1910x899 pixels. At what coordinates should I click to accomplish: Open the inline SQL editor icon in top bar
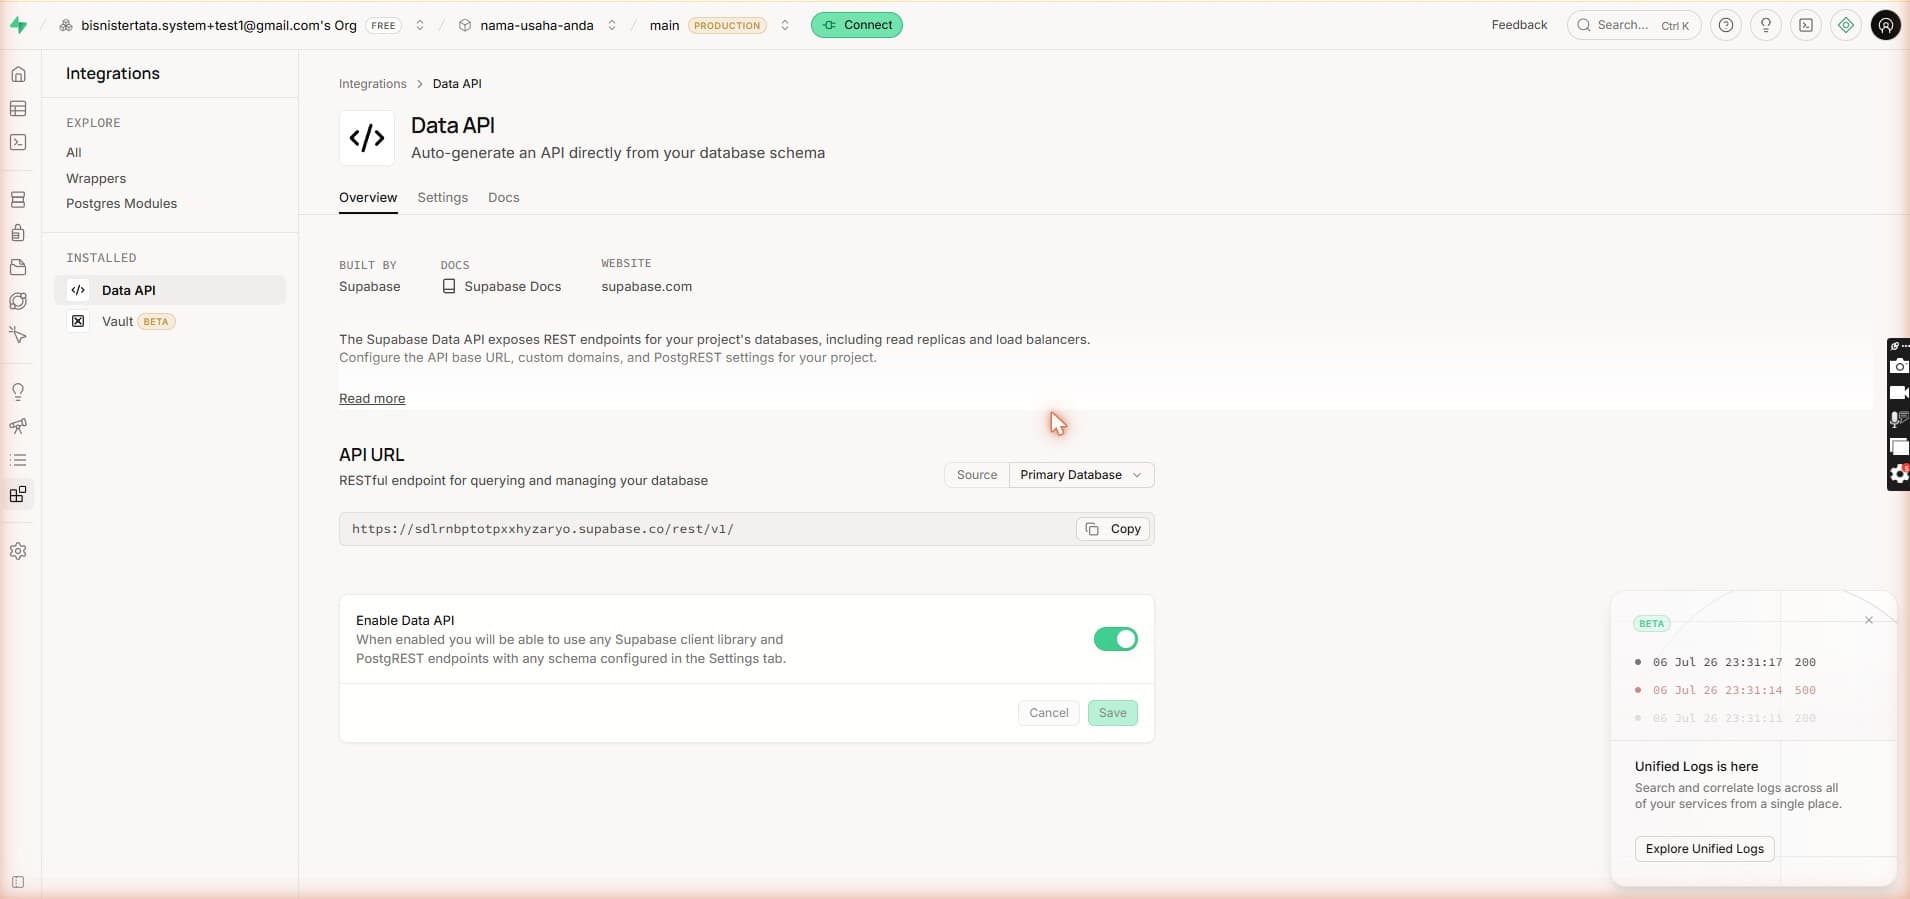[1806, 25]
